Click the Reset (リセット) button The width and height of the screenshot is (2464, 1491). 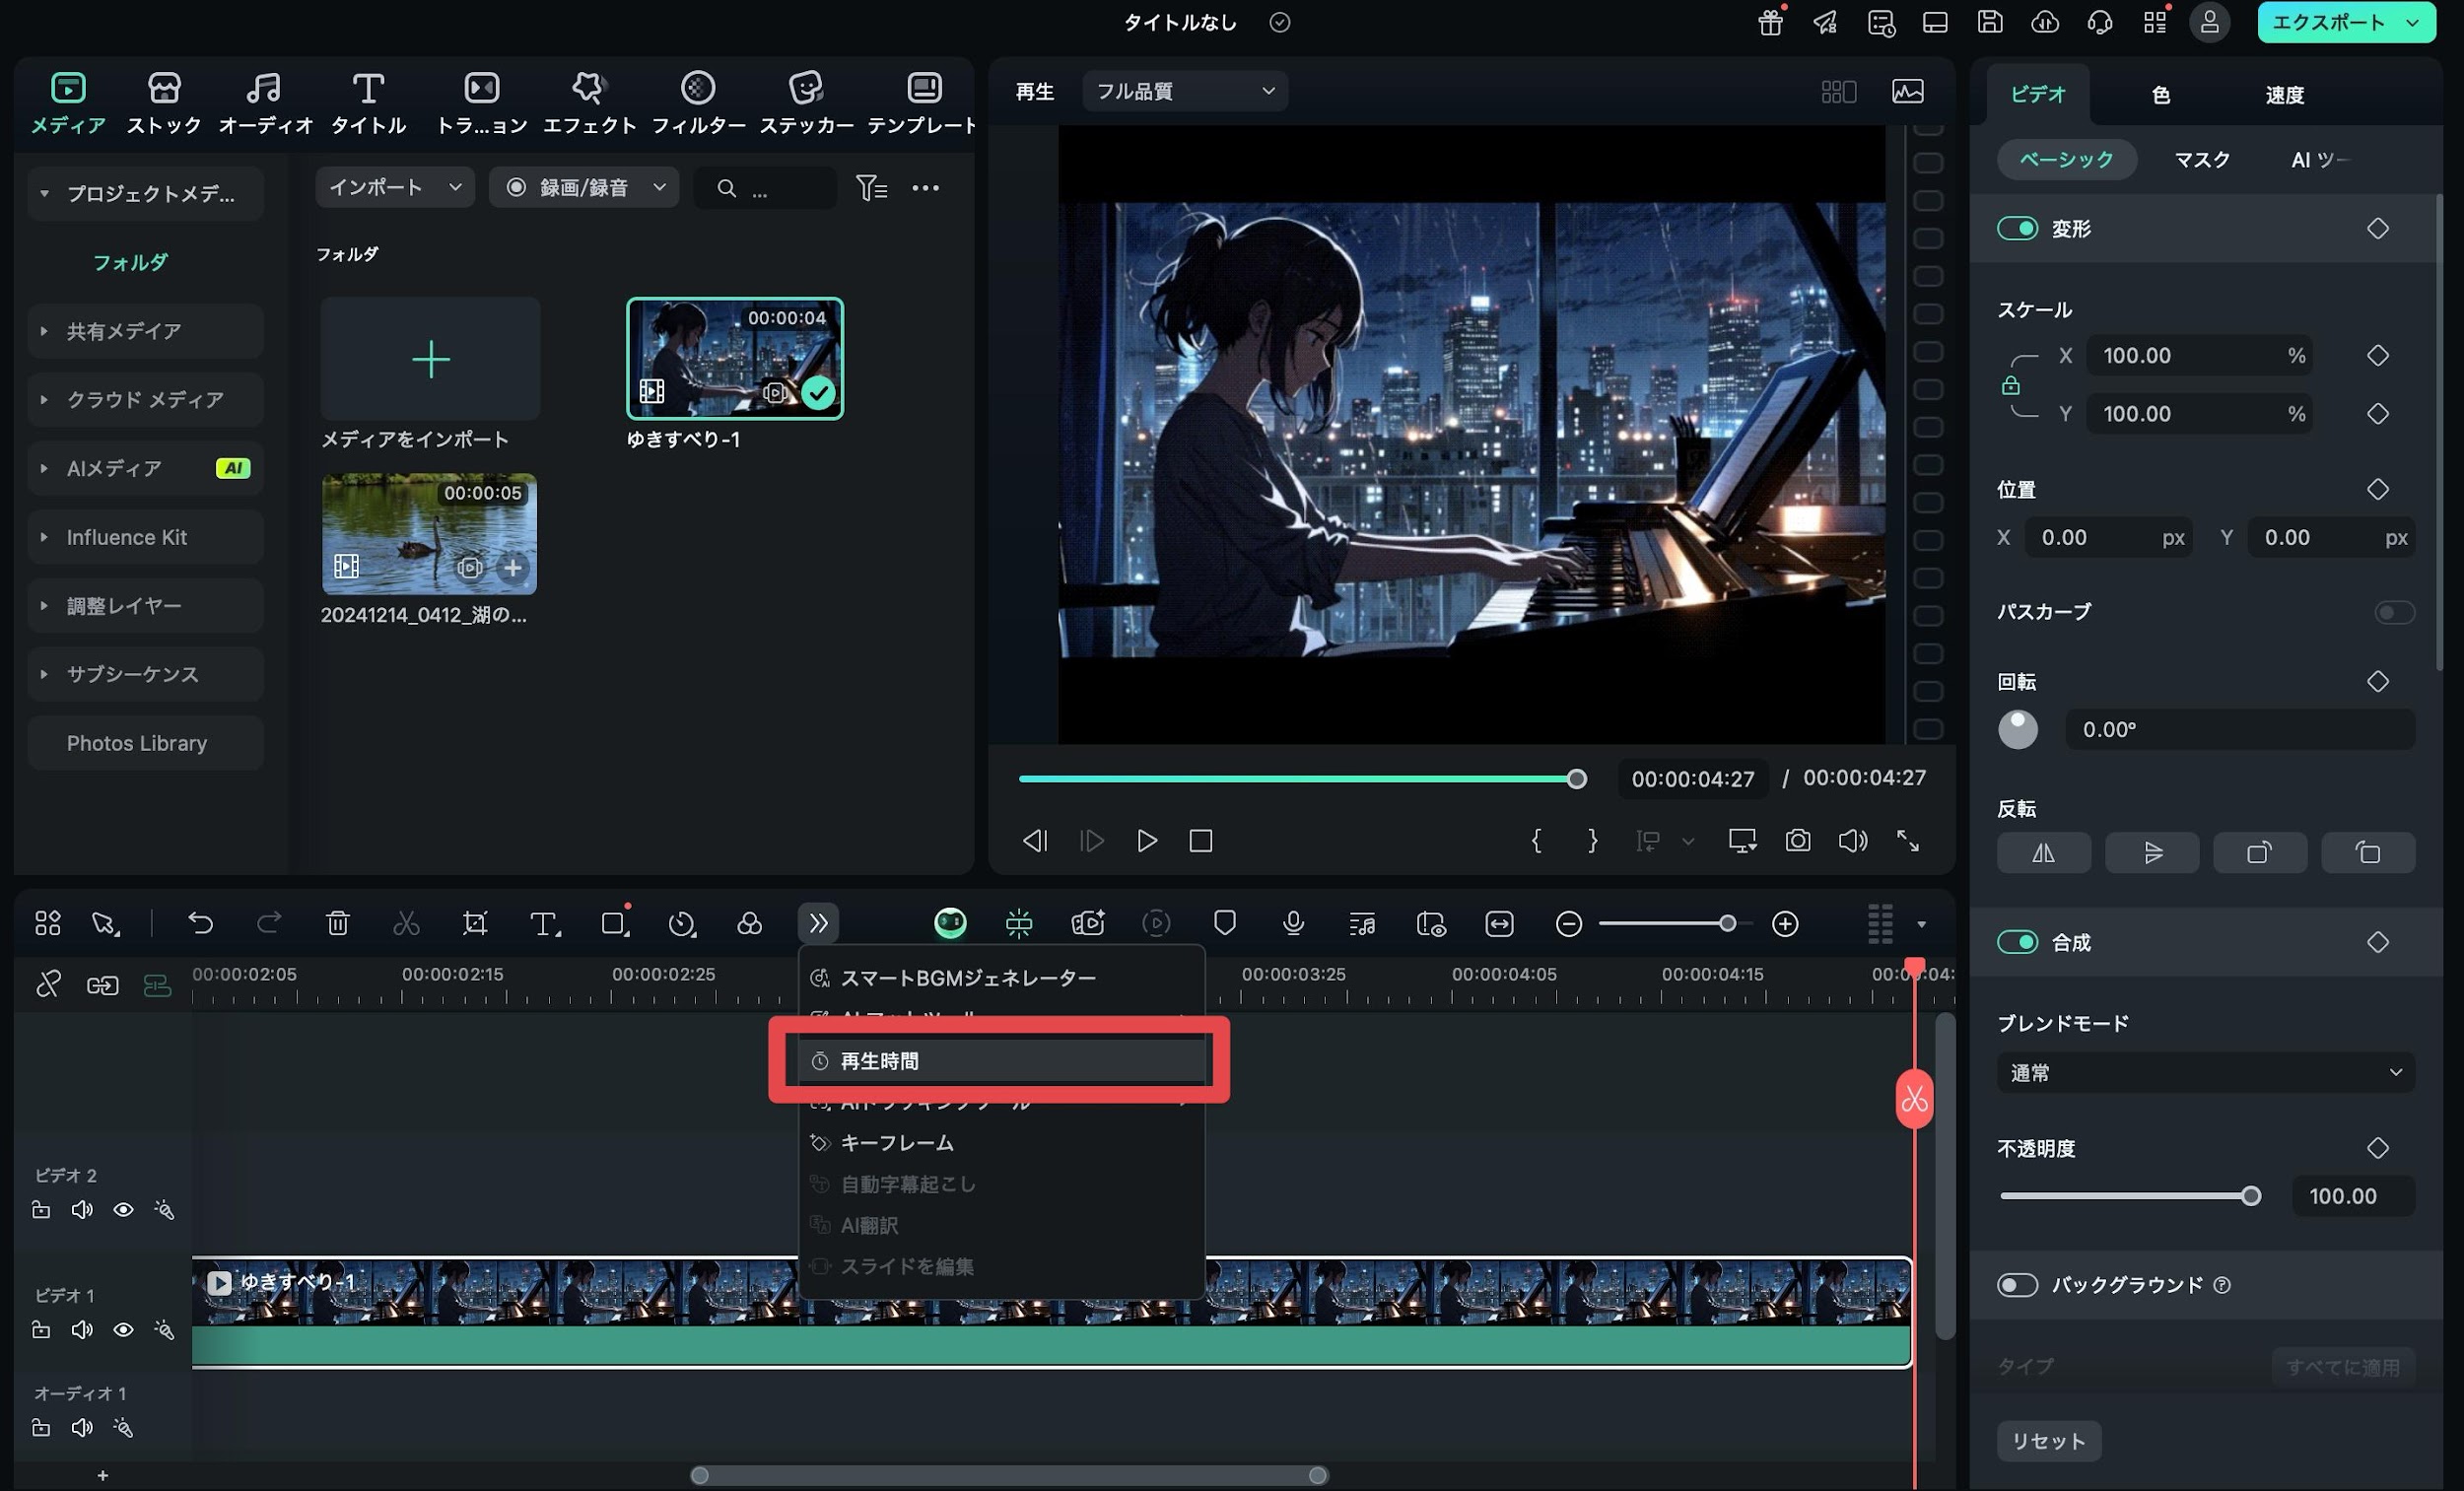pyautogui.click(x=2048, y=1440)
